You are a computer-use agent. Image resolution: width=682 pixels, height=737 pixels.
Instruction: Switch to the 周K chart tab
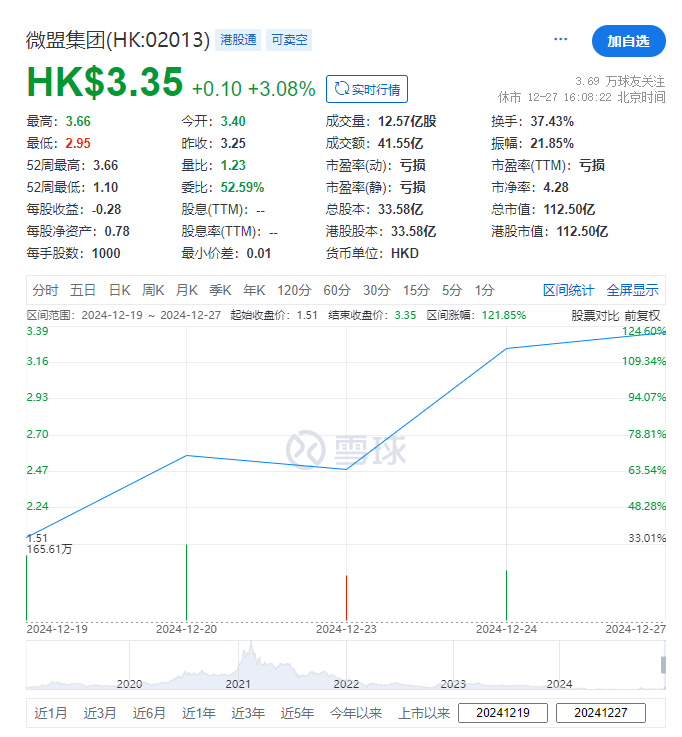pyautogui.click(x=153, y=290)
